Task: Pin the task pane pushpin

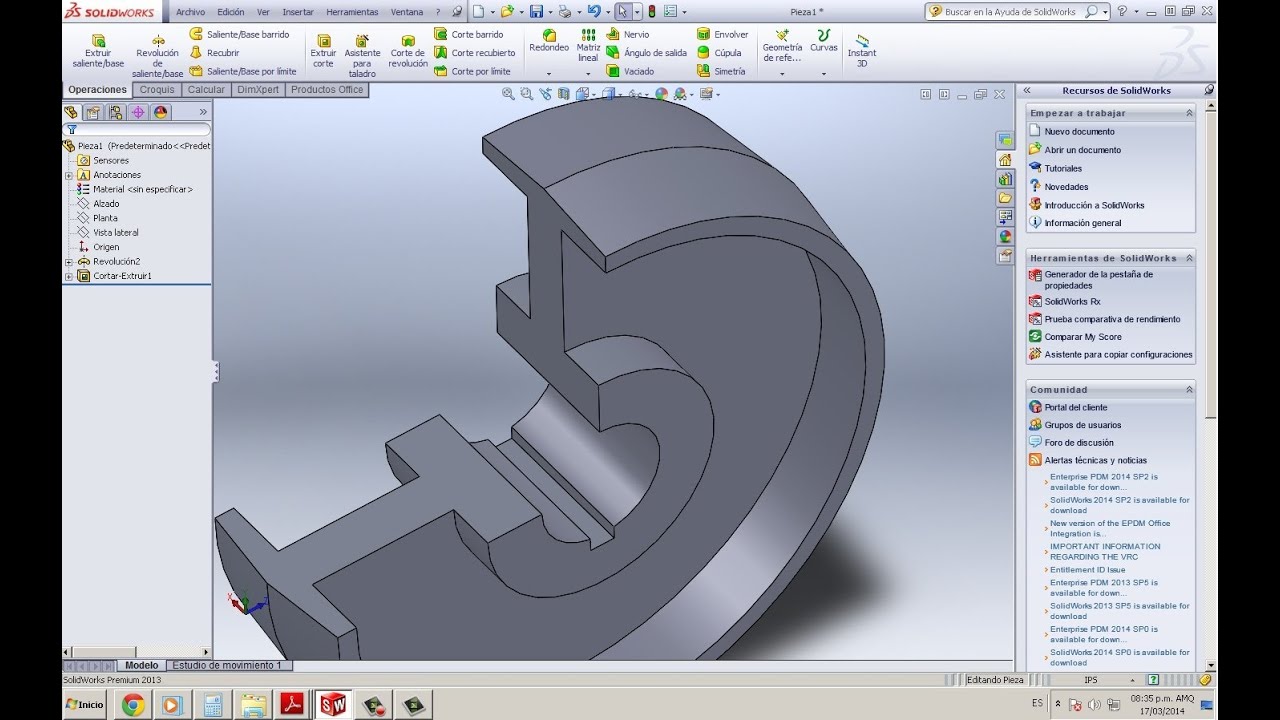Action: (1209, 90)
